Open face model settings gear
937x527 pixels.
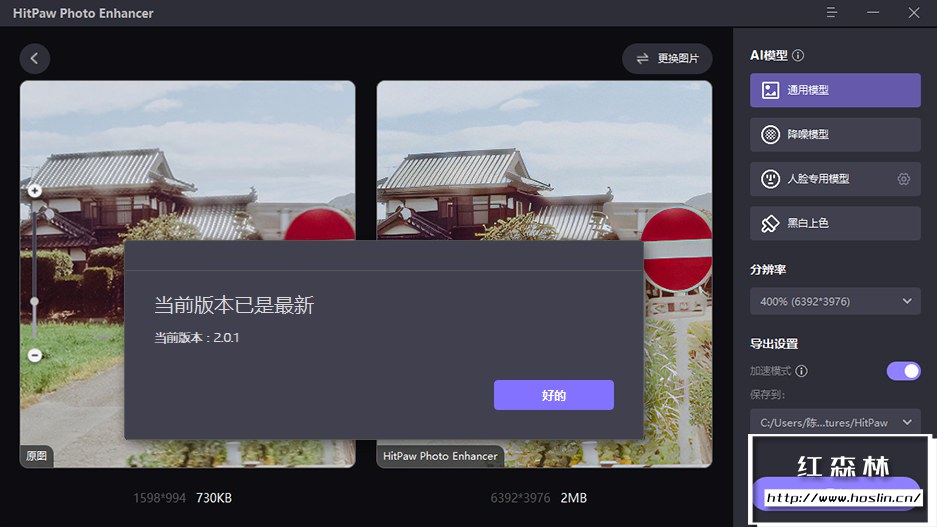(904, 179)
